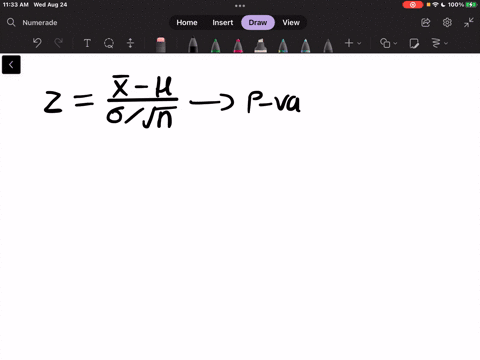The width and height of the screenshot is (480, 360).
Task: Go back with the left chevron button
Action: point(11,65)
